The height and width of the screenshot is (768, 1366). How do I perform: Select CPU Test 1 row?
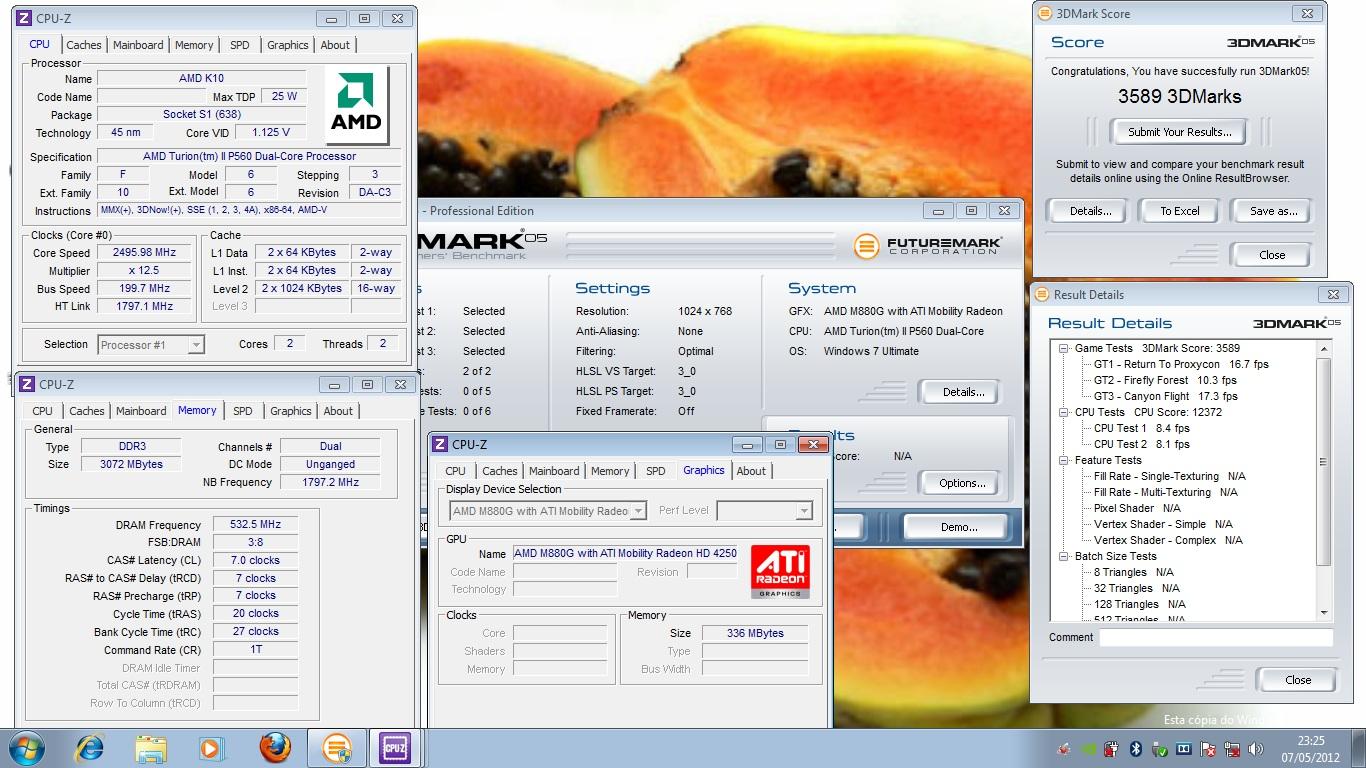pos(1141,428)
